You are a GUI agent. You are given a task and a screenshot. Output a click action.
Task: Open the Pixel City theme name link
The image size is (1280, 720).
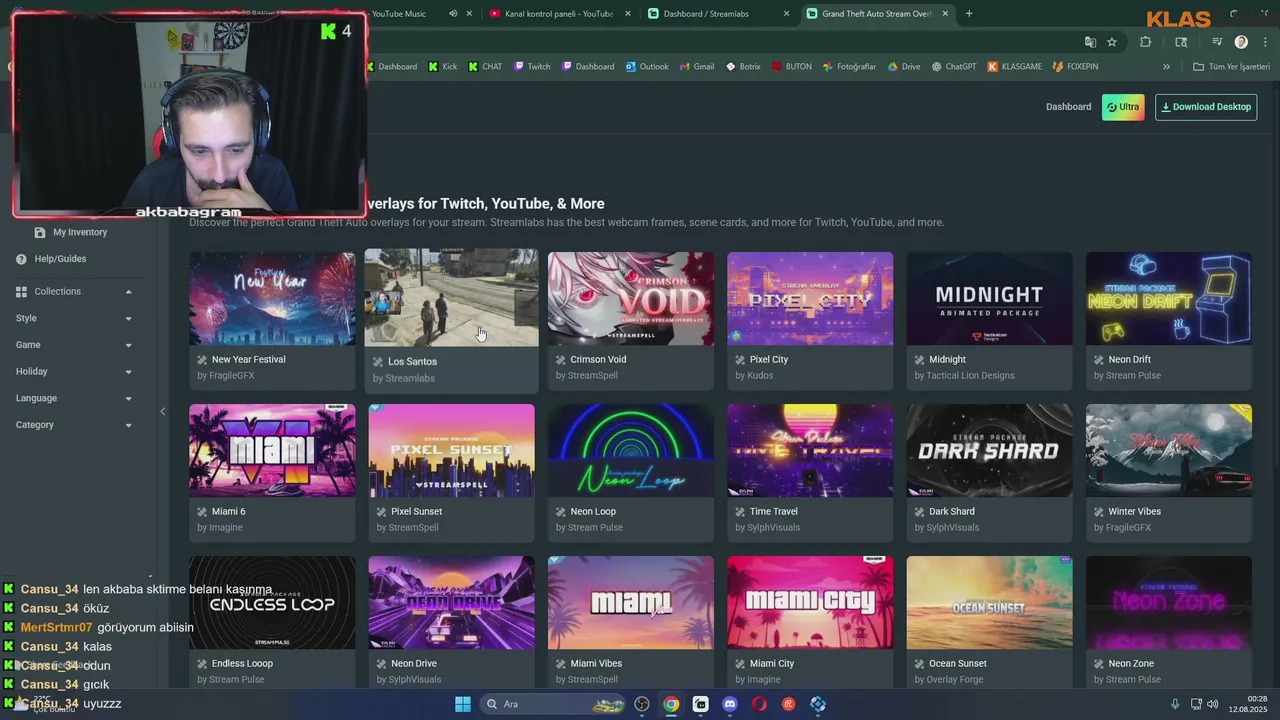pos(769,359)
